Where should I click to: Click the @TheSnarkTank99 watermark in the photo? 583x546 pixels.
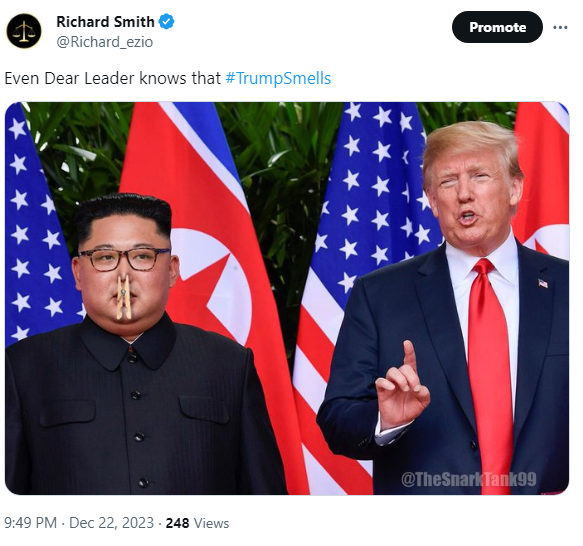coord(468,479)
